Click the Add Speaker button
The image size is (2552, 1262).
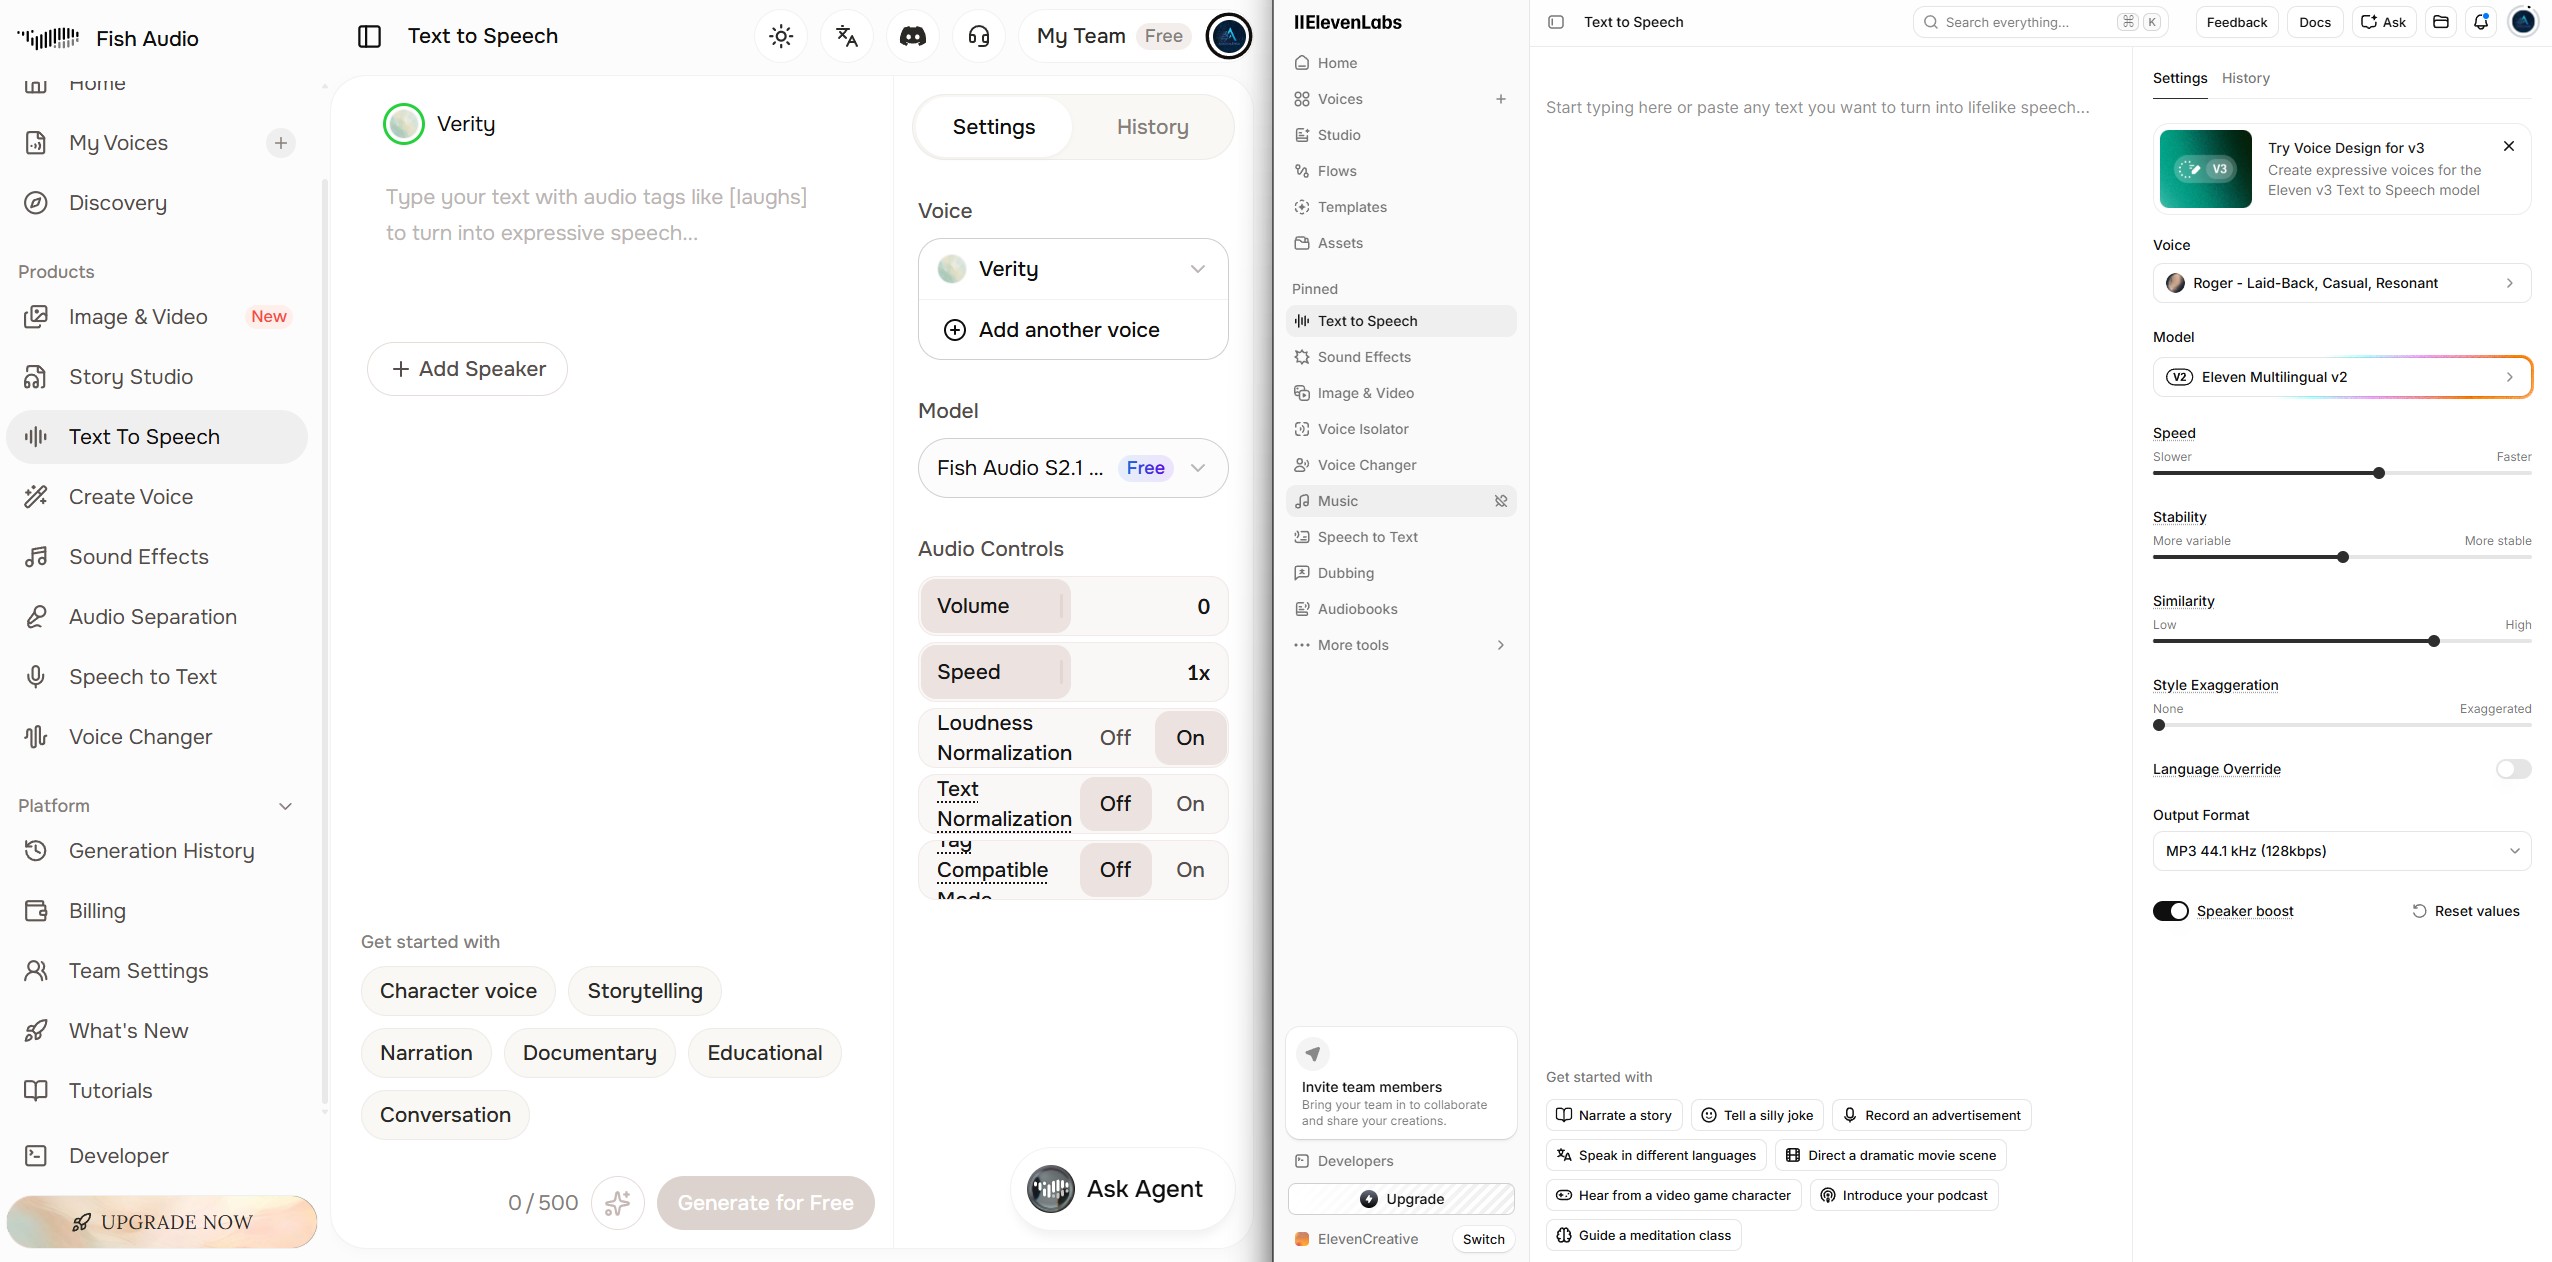coord(467,369)
